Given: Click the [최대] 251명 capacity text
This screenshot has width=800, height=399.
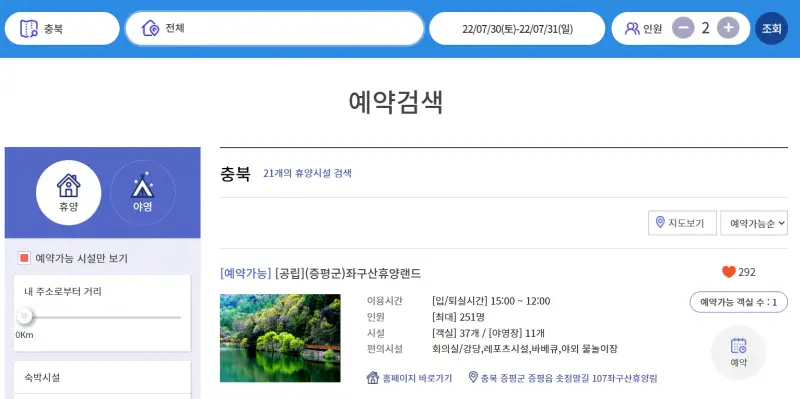Looking at the screenshot, I should (x=458, y=317).
